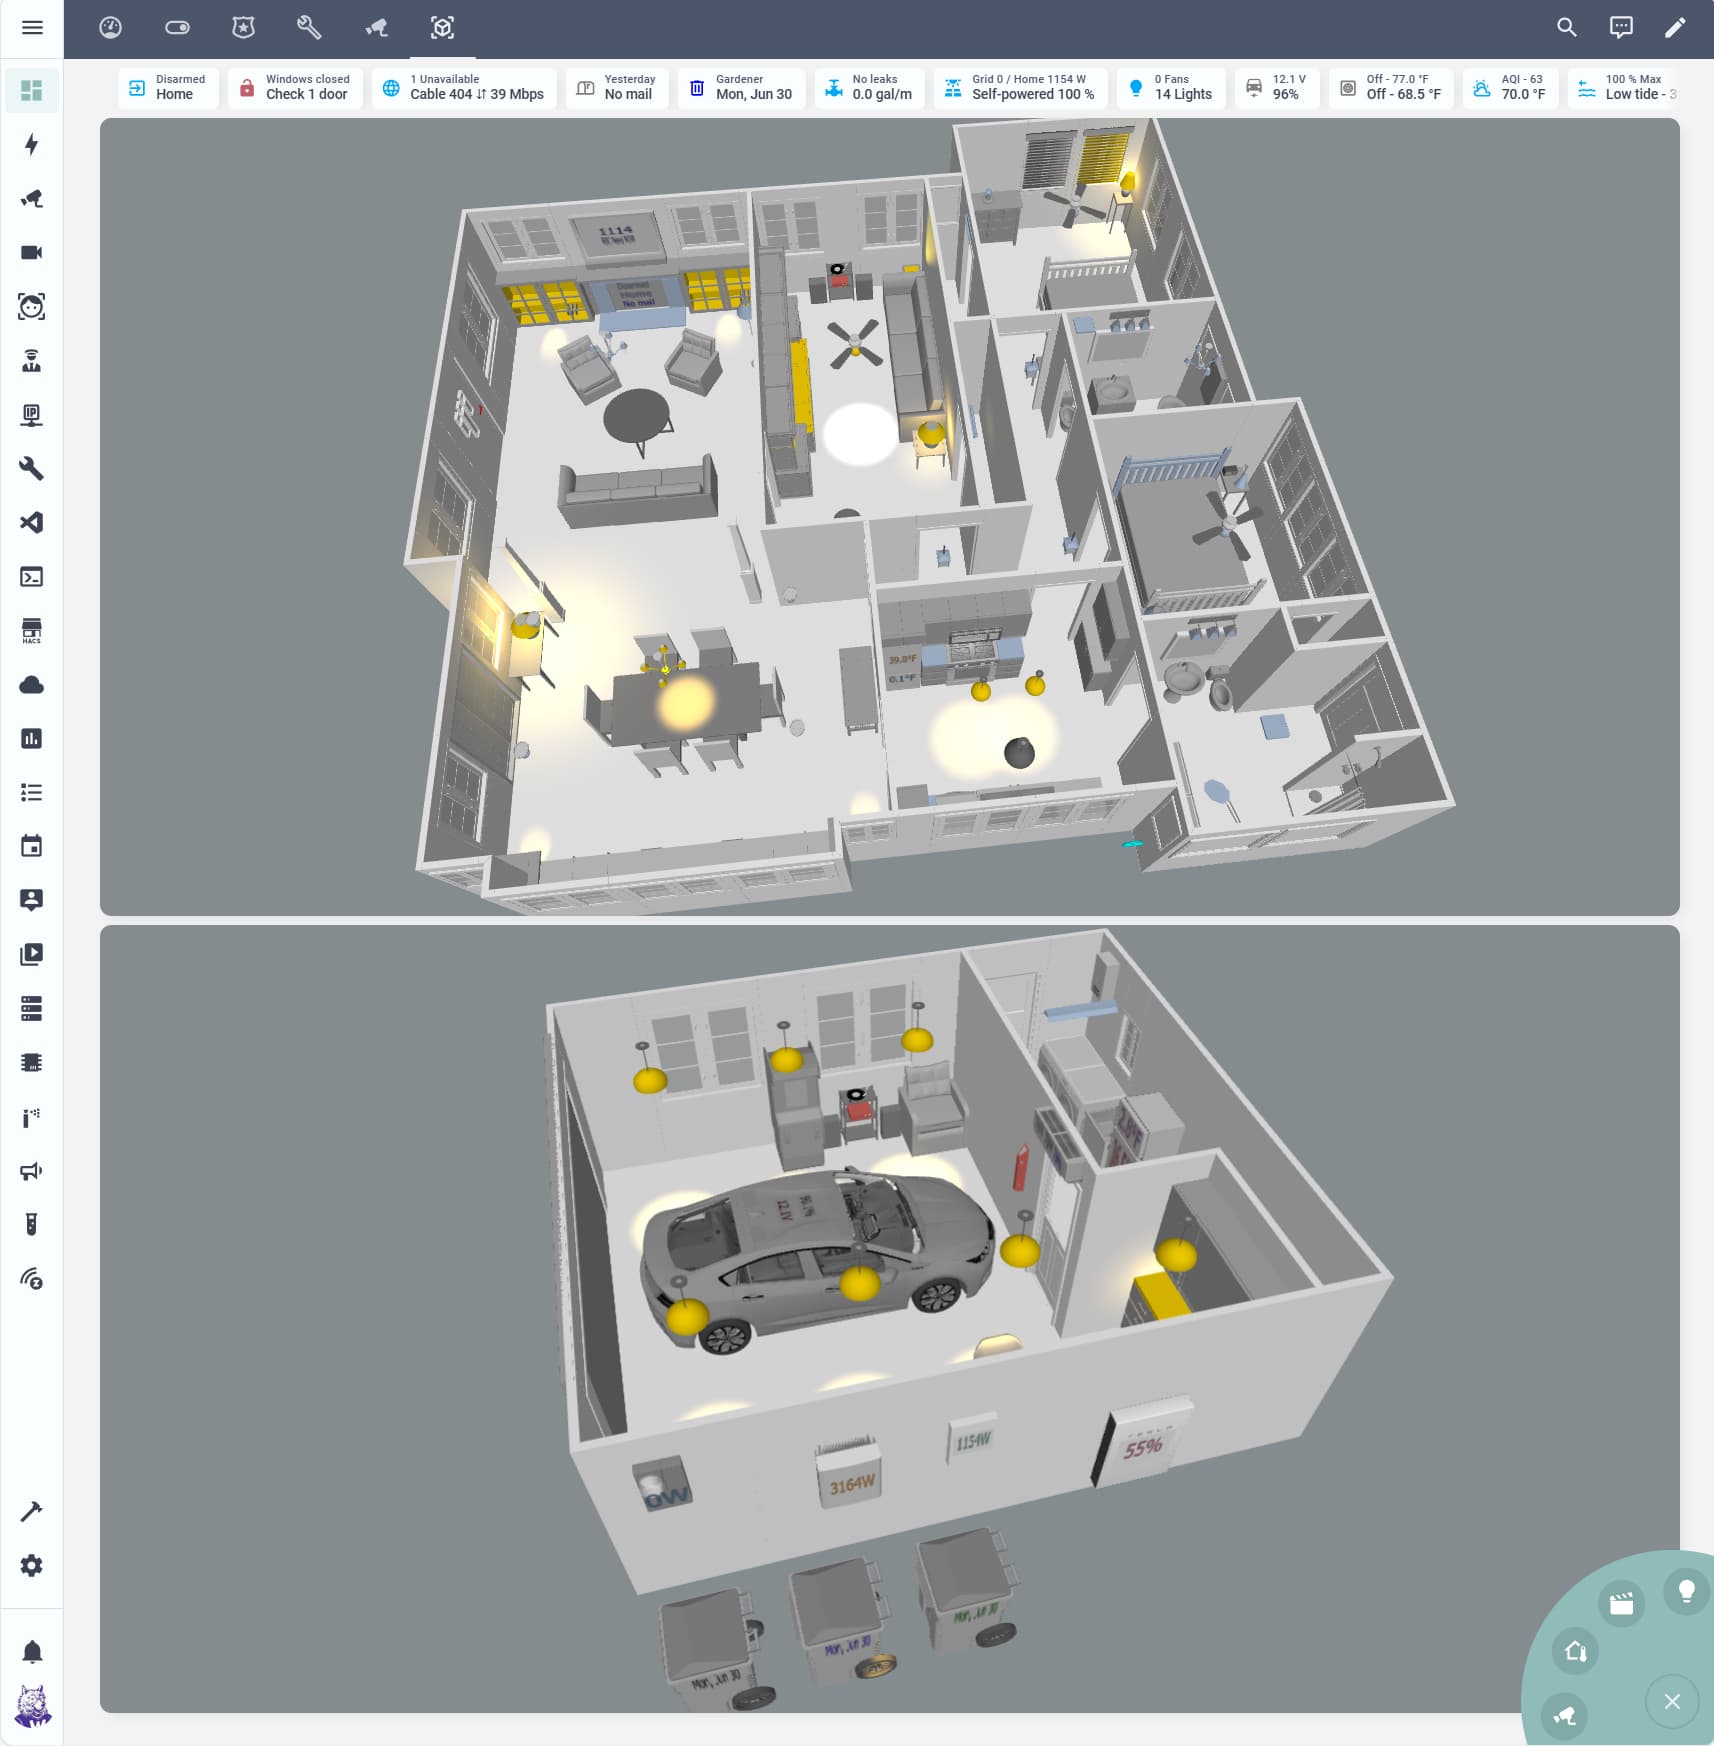Open the video camera sidebar icon
Viewport: 1714px width, 1746px height.
(32, 253)
